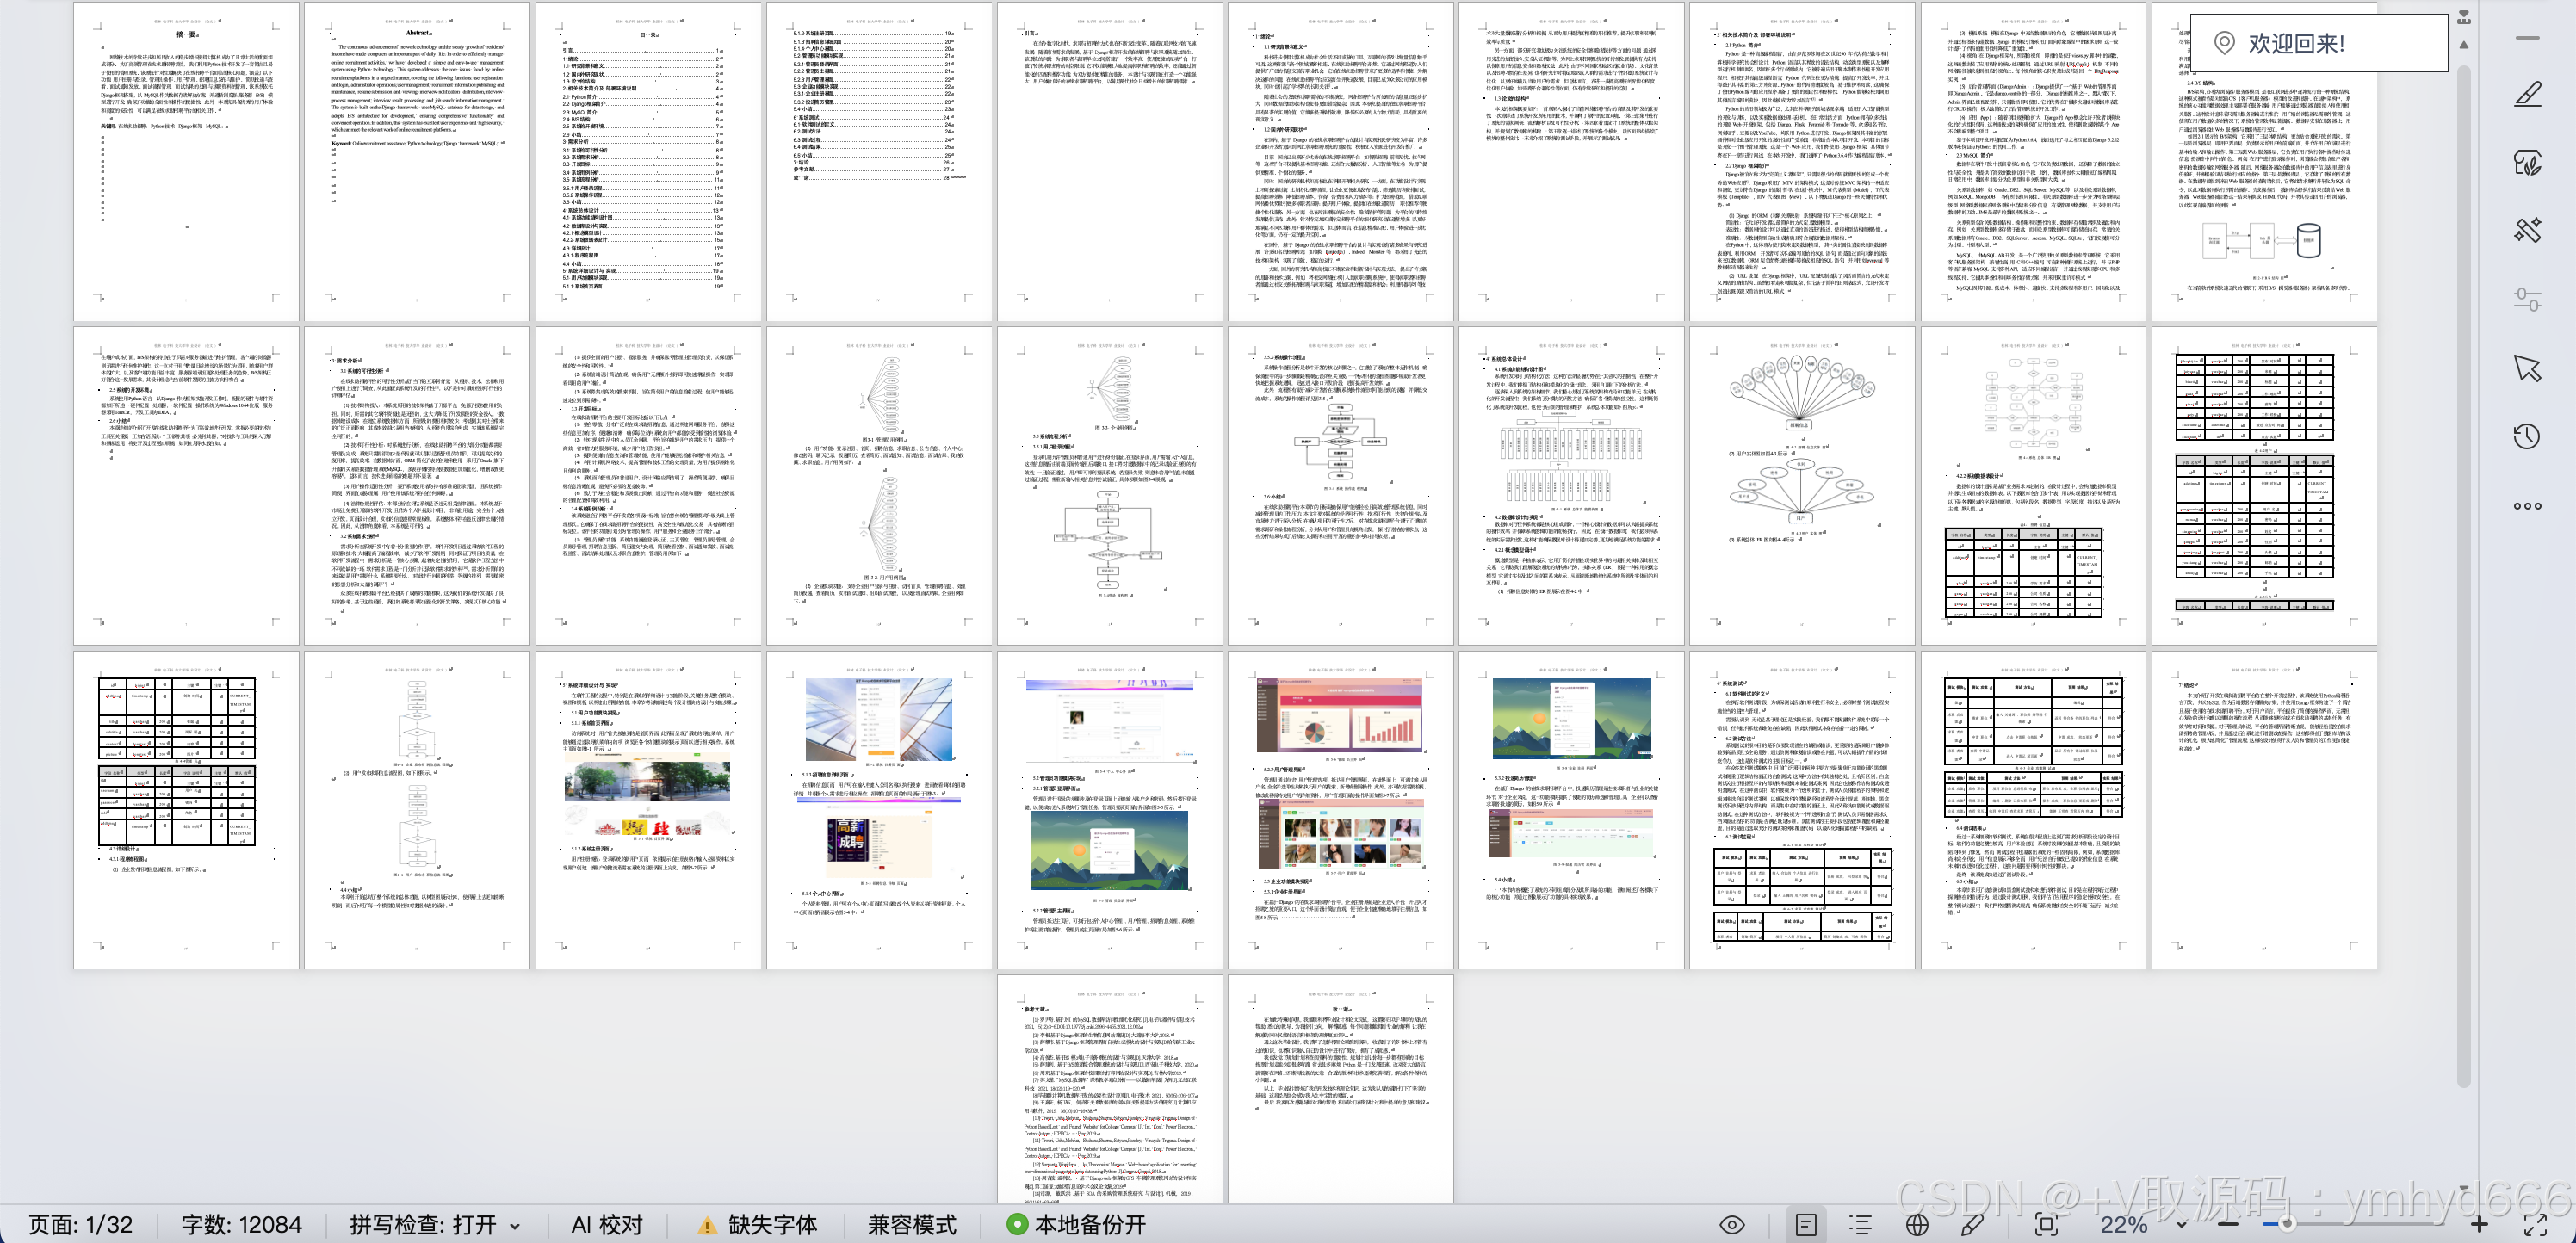
Task: Click the magic wand beautify icon
Action: pos(2527,231)
